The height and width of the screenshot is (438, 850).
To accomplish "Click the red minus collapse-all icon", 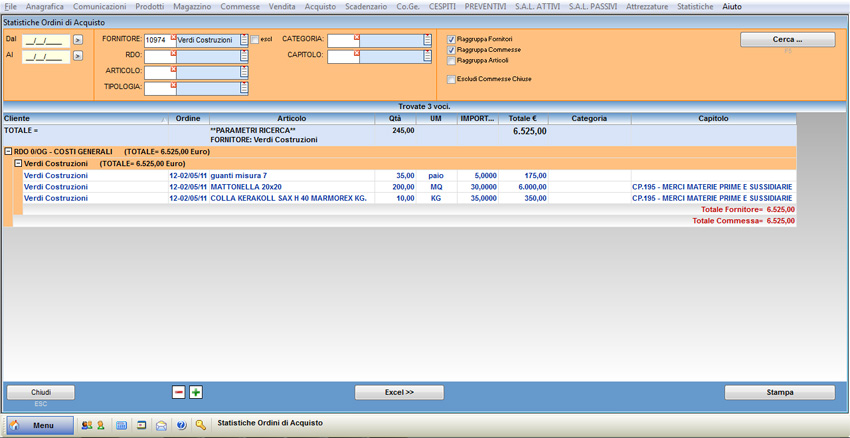I will point(179,392).
